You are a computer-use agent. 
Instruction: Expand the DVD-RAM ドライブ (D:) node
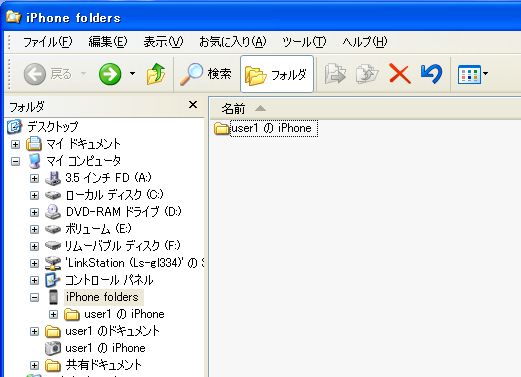click(34, 212)
